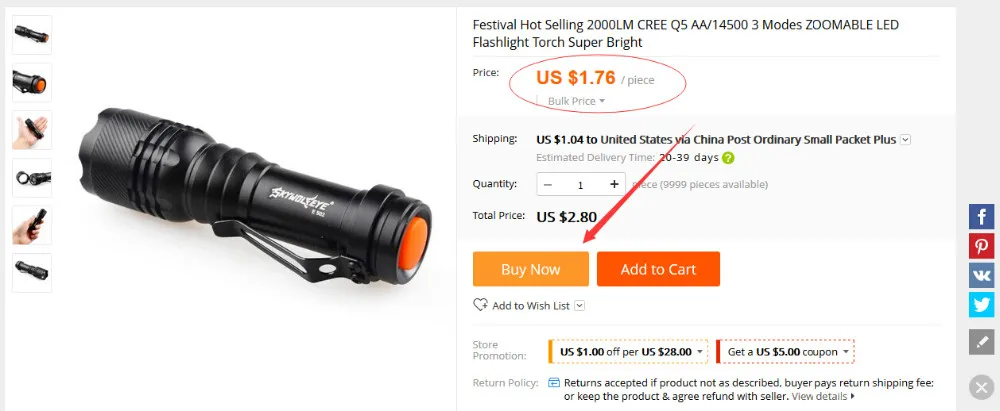Screen dimensions: 1000x411
Task: Open US $1.00 off per $28.00 promotion
Action: 628,352
